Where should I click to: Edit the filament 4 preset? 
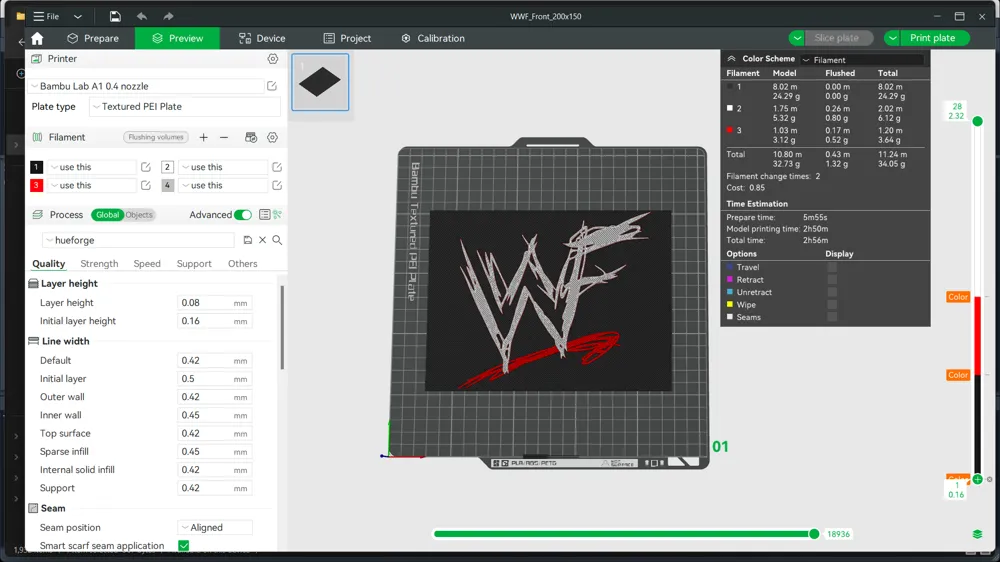[x=277, y=186]
